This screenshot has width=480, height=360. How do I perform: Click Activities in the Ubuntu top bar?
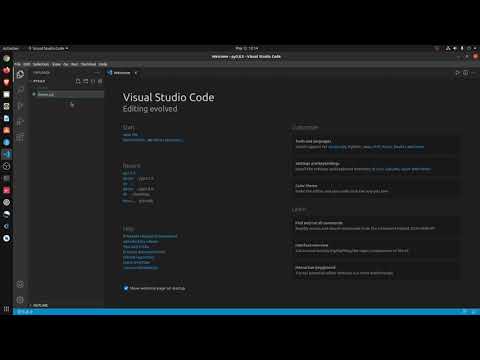tap(11, 48)
